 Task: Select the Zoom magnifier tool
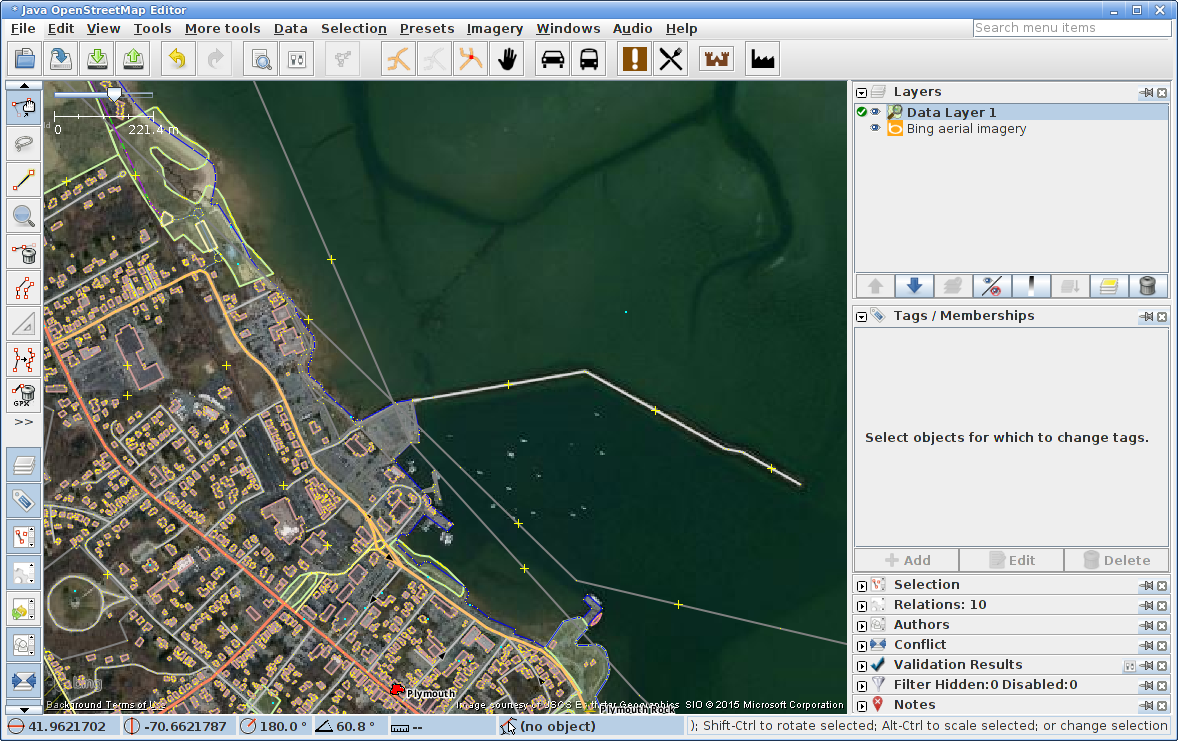tap(24, 215)
